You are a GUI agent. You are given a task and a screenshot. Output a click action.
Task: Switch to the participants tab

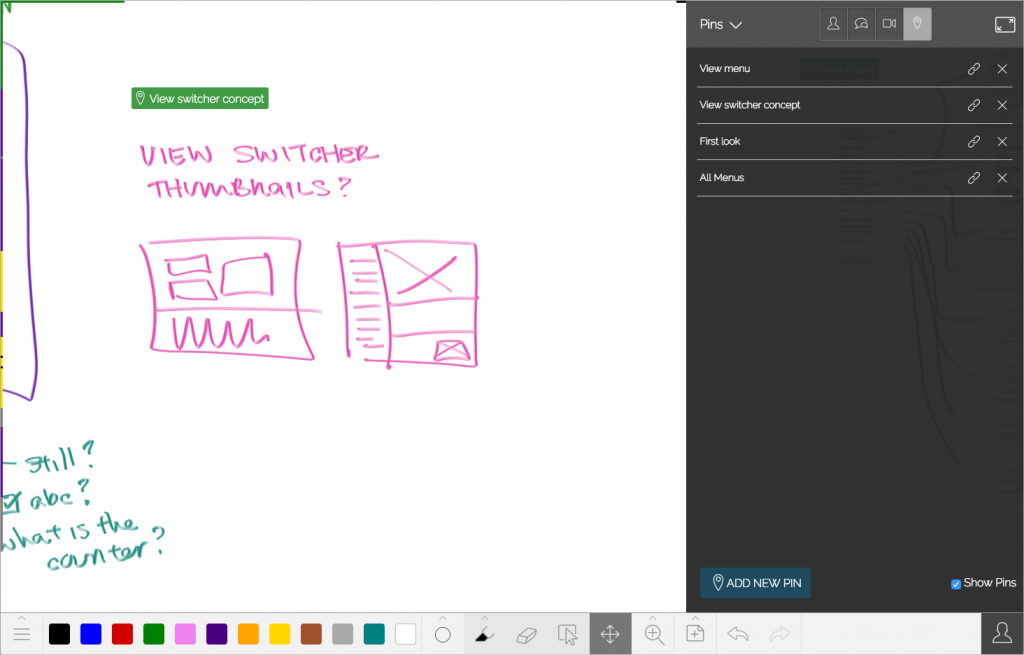tap(833, 24)
